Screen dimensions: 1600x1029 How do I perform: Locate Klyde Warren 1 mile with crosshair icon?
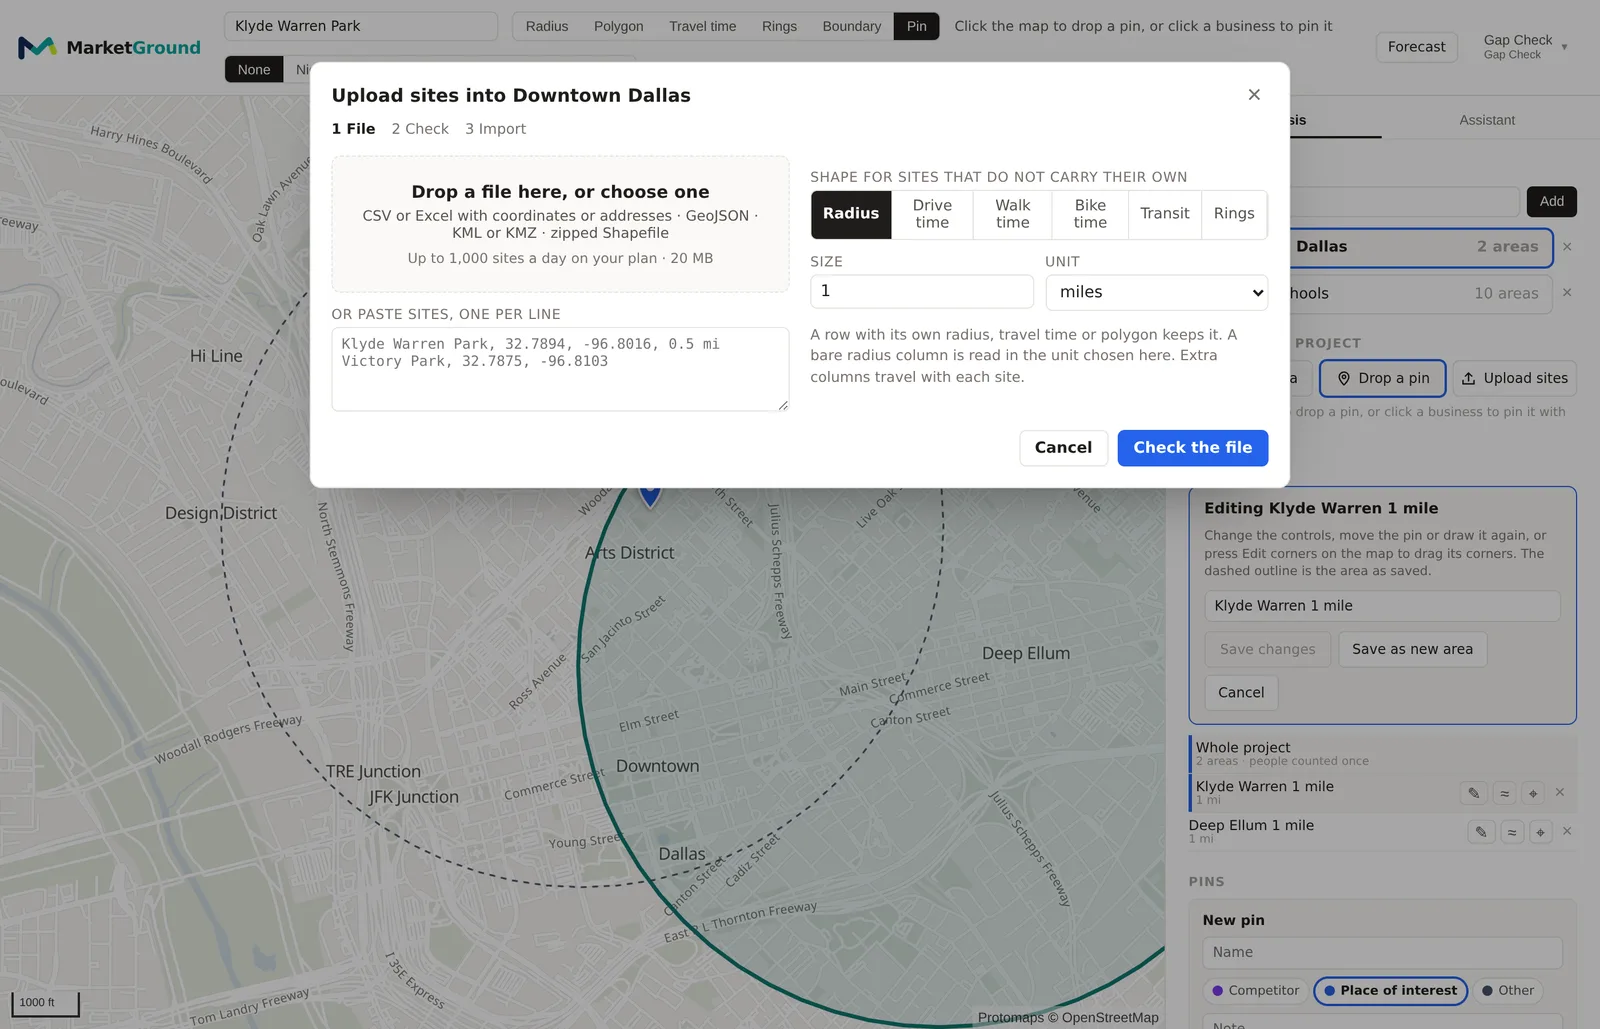[x=1533, y=793]
